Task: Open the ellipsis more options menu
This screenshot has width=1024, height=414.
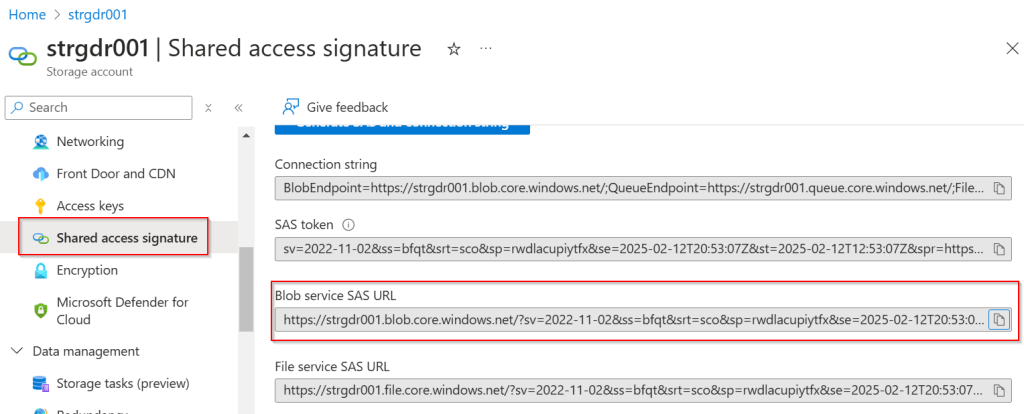Action: [x=486, y=49]
